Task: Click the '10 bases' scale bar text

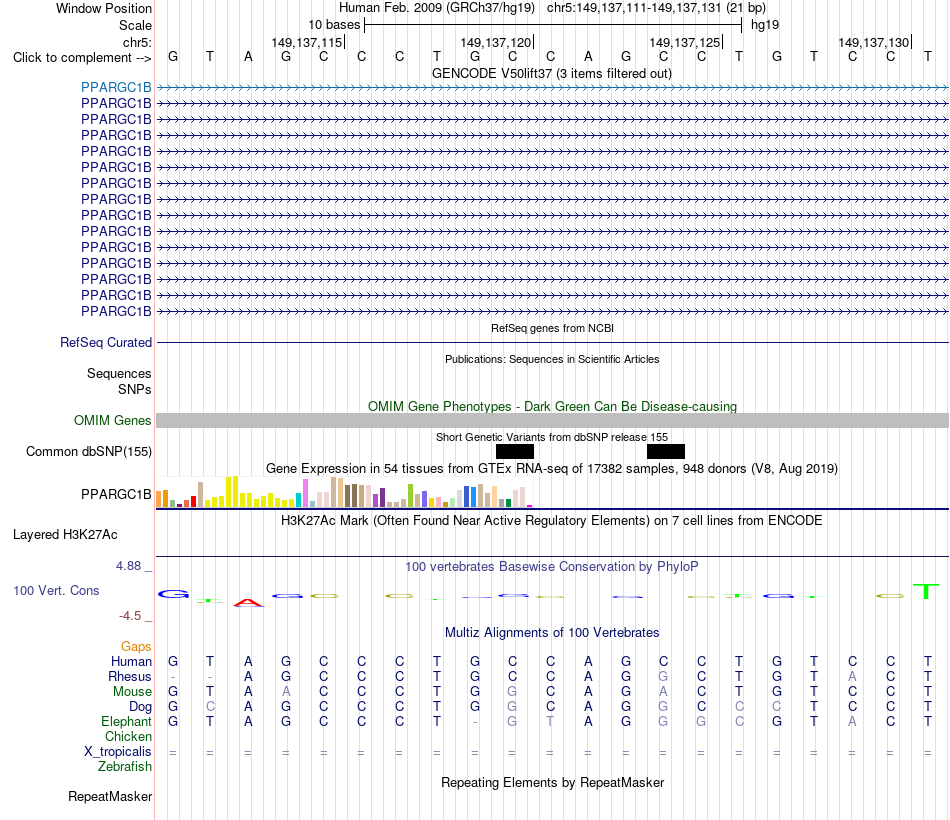Action: [334, 25]
